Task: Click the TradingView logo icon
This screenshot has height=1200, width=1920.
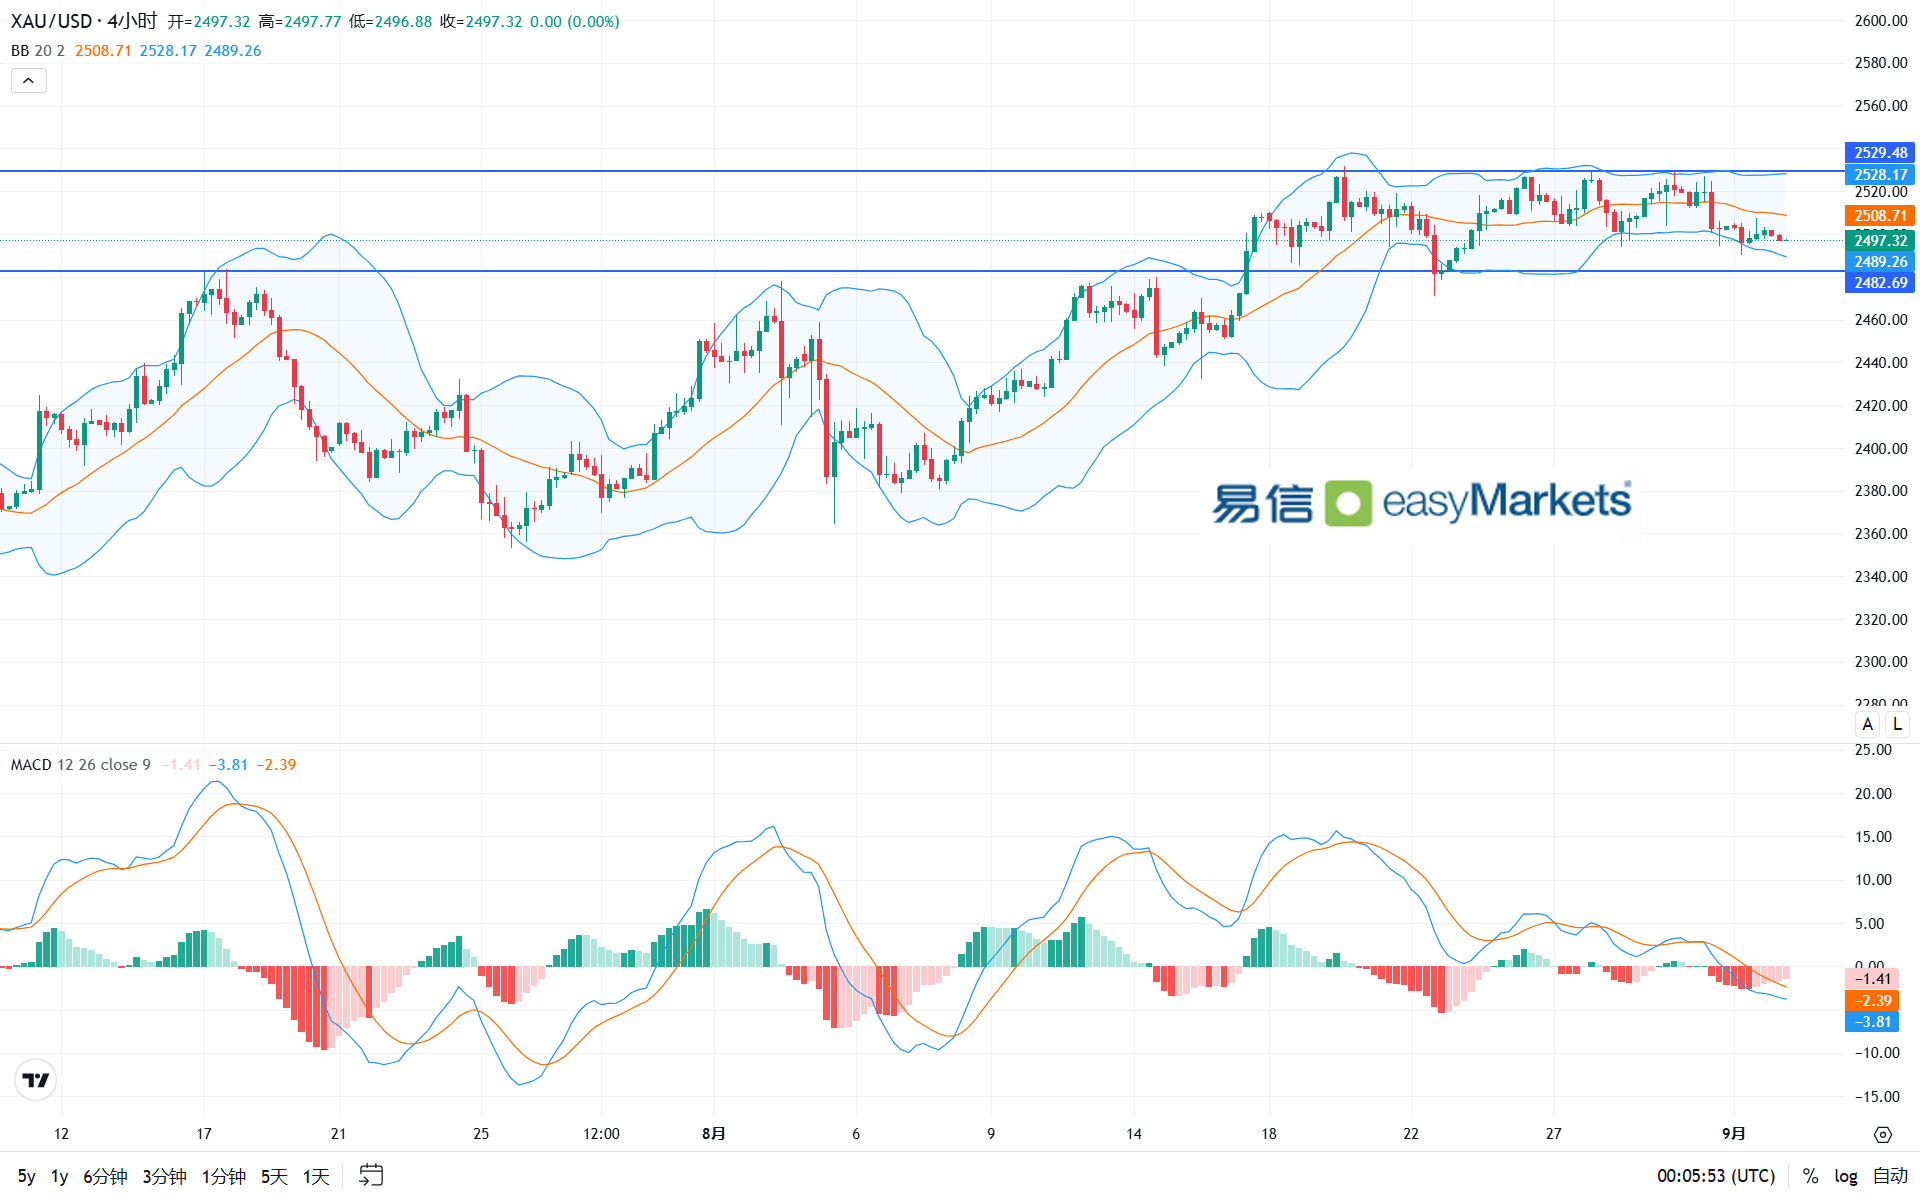Action: tap(36, 1080)
